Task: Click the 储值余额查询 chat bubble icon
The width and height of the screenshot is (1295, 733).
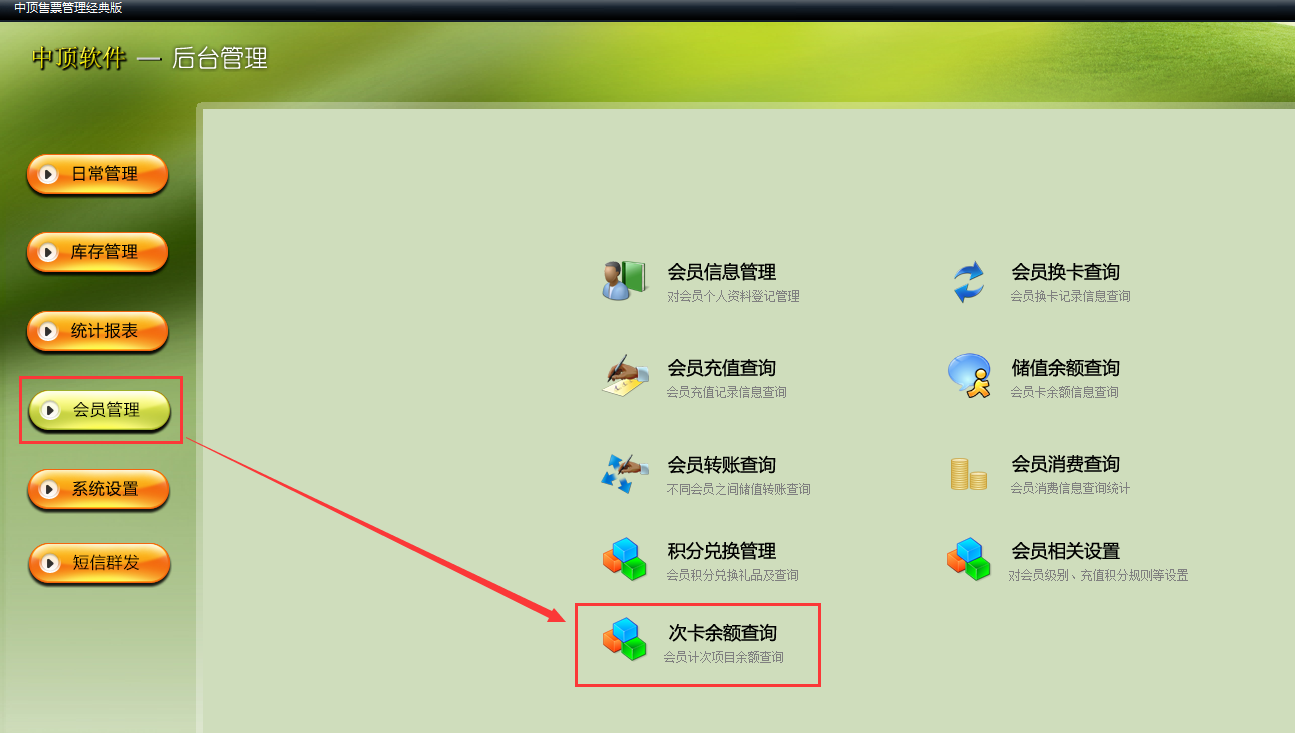Action: click(969, 376)
